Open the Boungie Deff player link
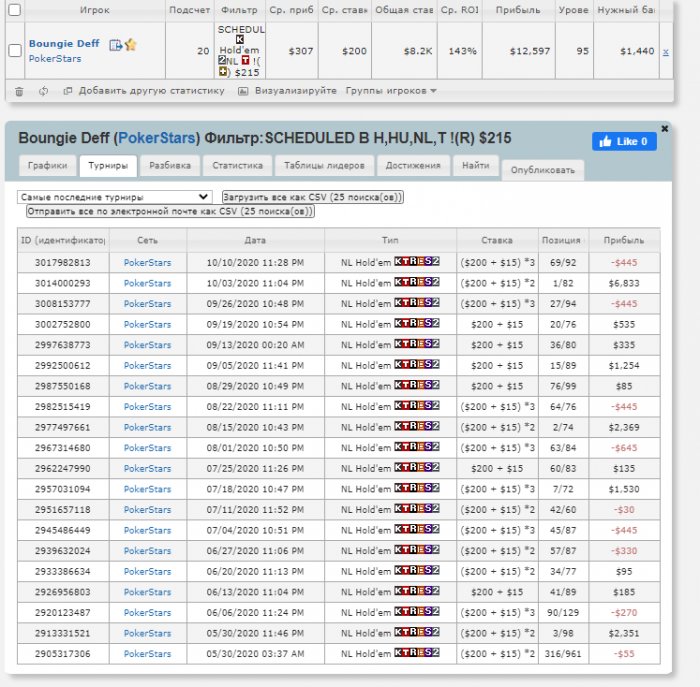The width and height of the screenshot is (700, 687). [64, 44]
